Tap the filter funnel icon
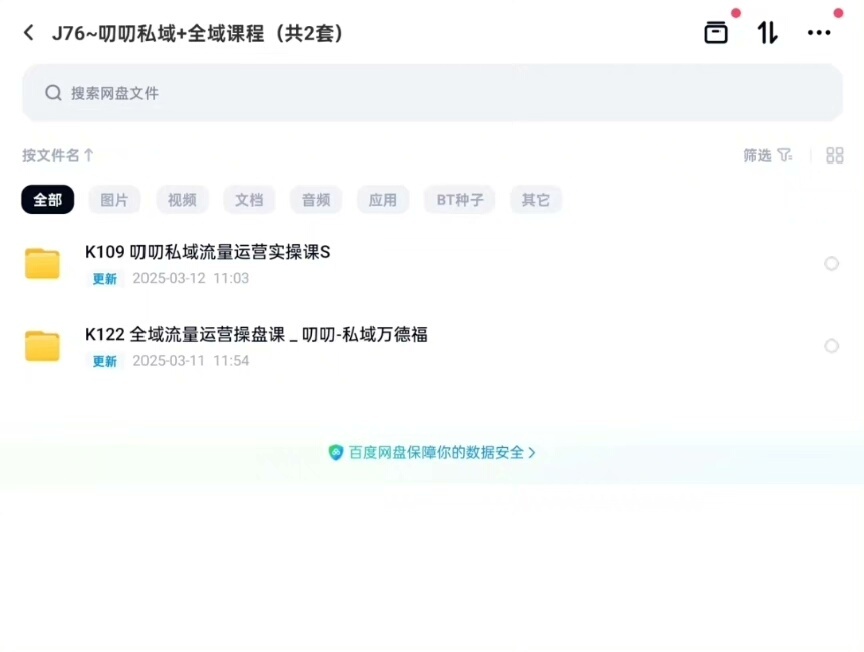 pos(785,155)
